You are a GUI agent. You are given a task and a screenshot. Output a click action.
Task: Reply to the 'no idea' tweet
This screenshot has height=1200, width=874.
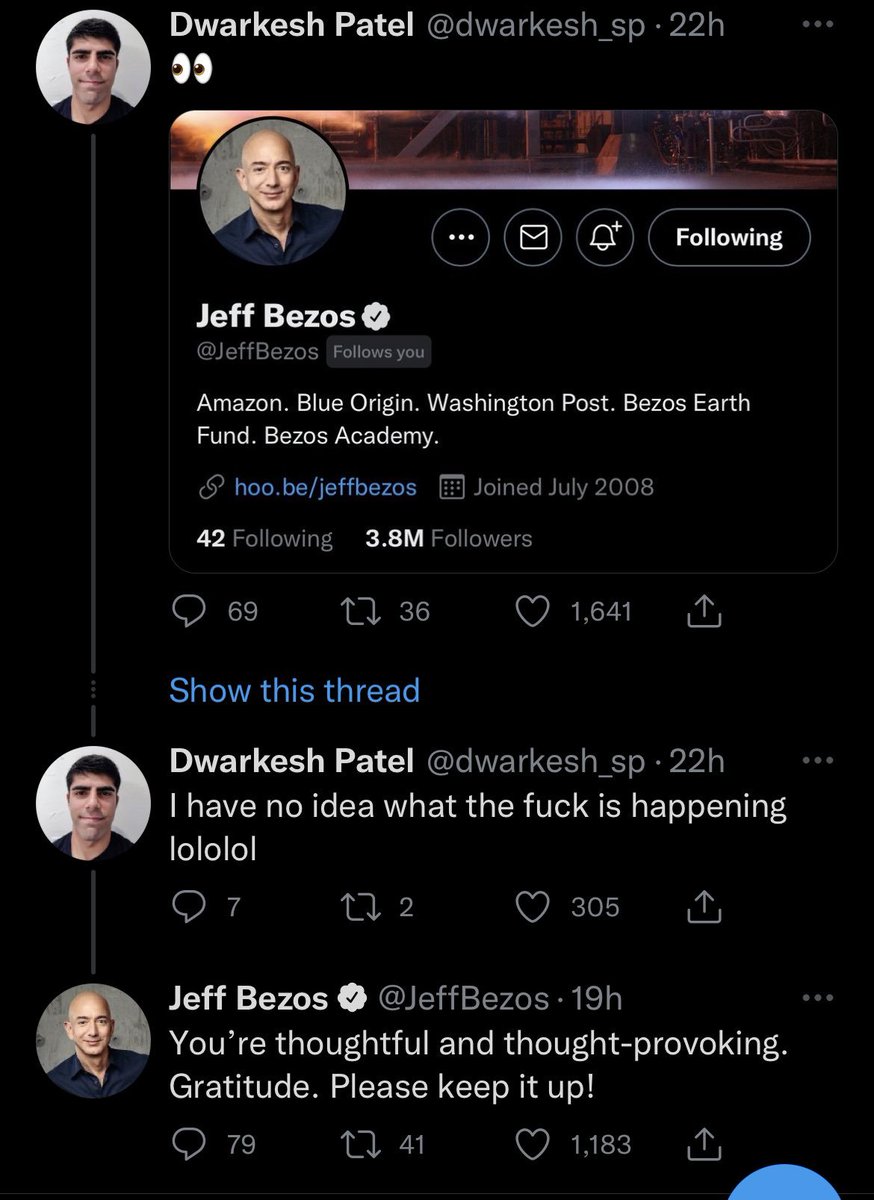pos(187,907)
